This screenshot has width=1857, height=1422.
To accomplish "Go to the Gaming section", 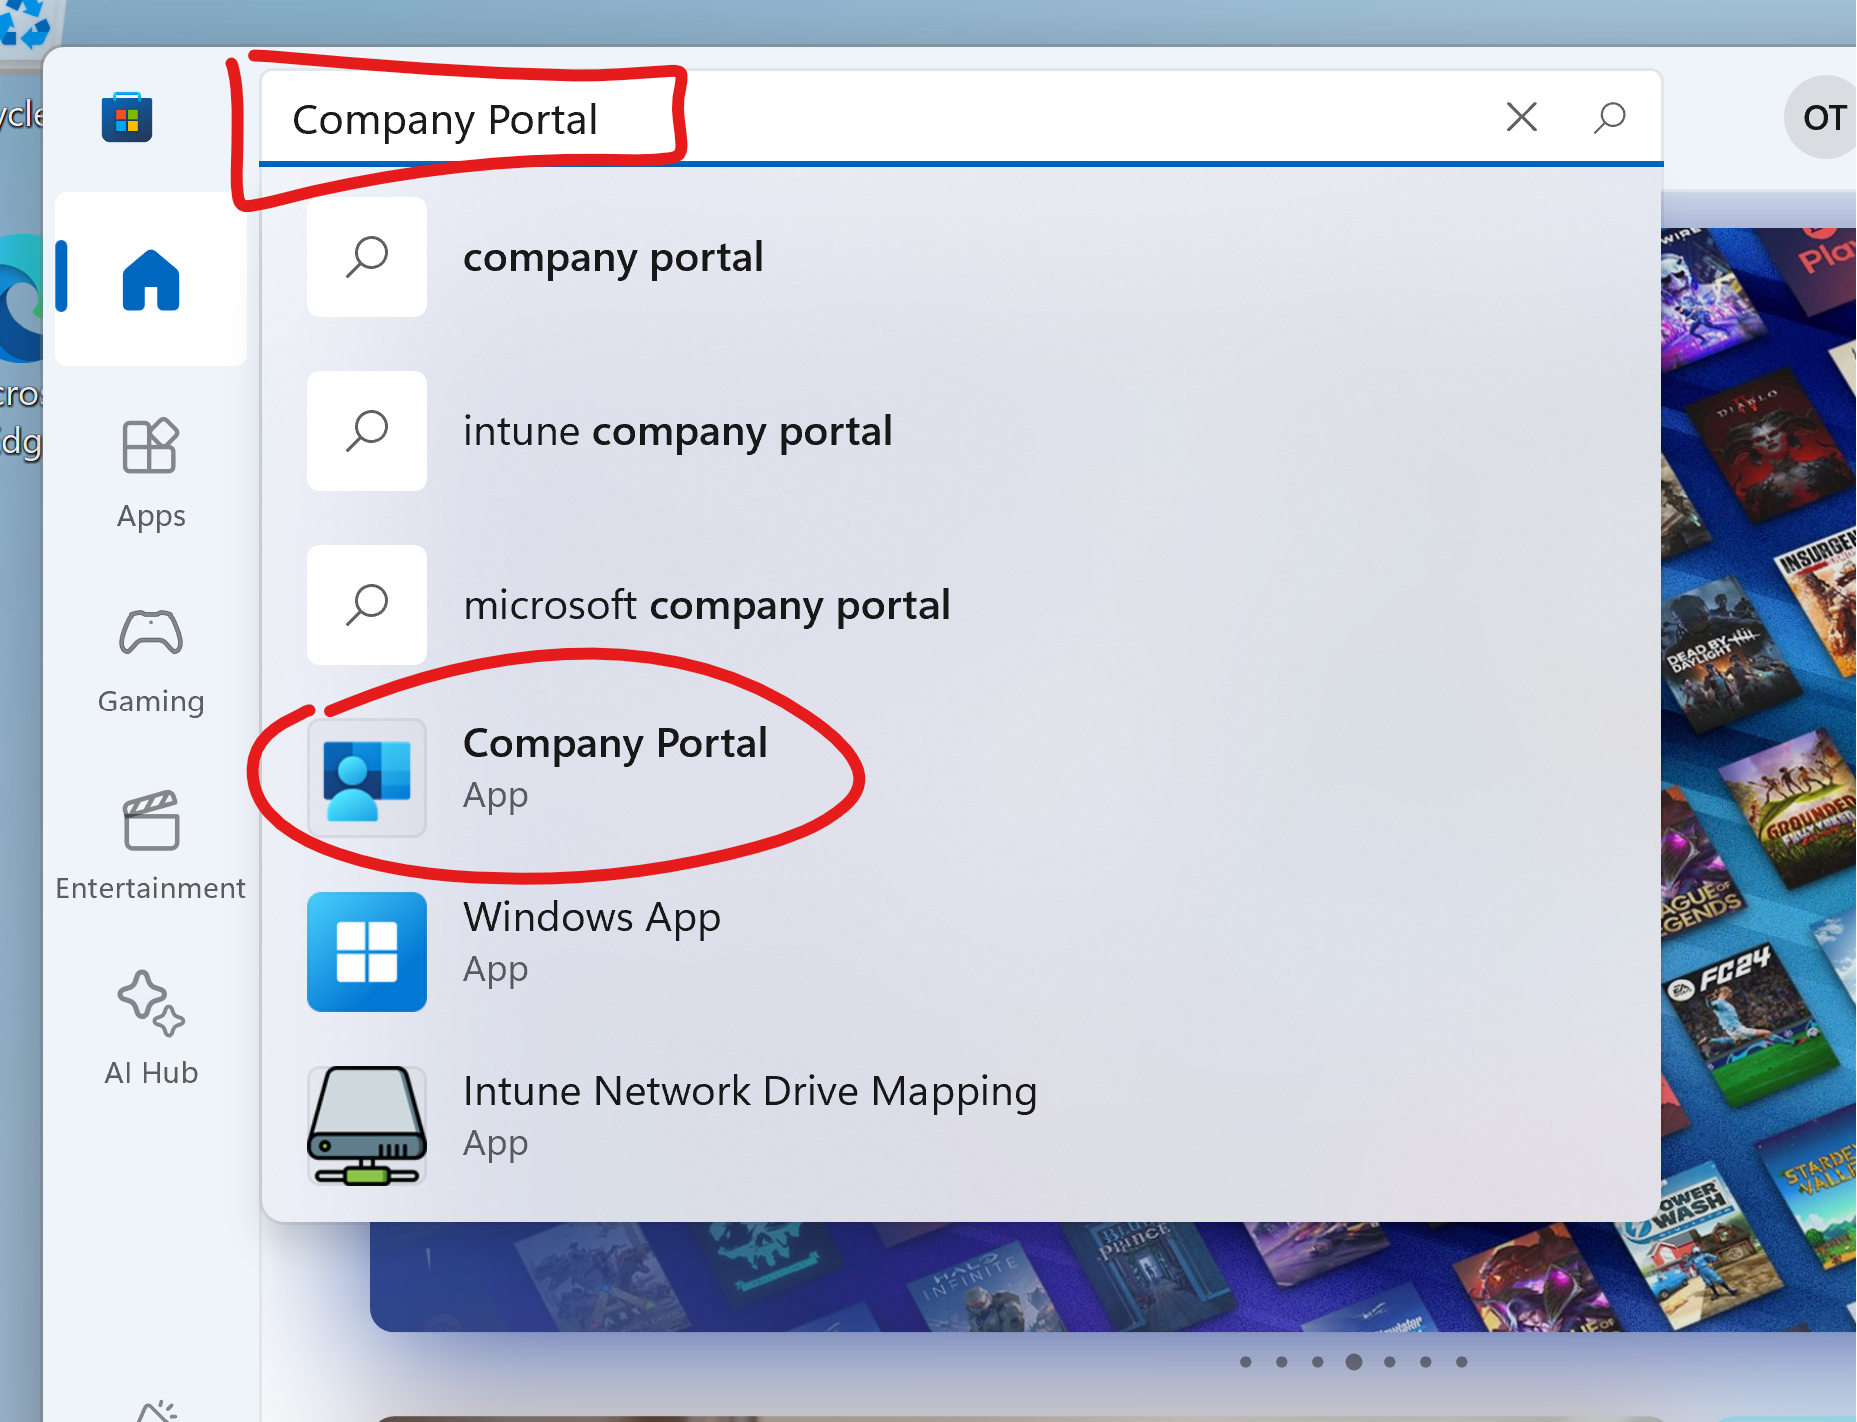I will (x=151, y=660).
